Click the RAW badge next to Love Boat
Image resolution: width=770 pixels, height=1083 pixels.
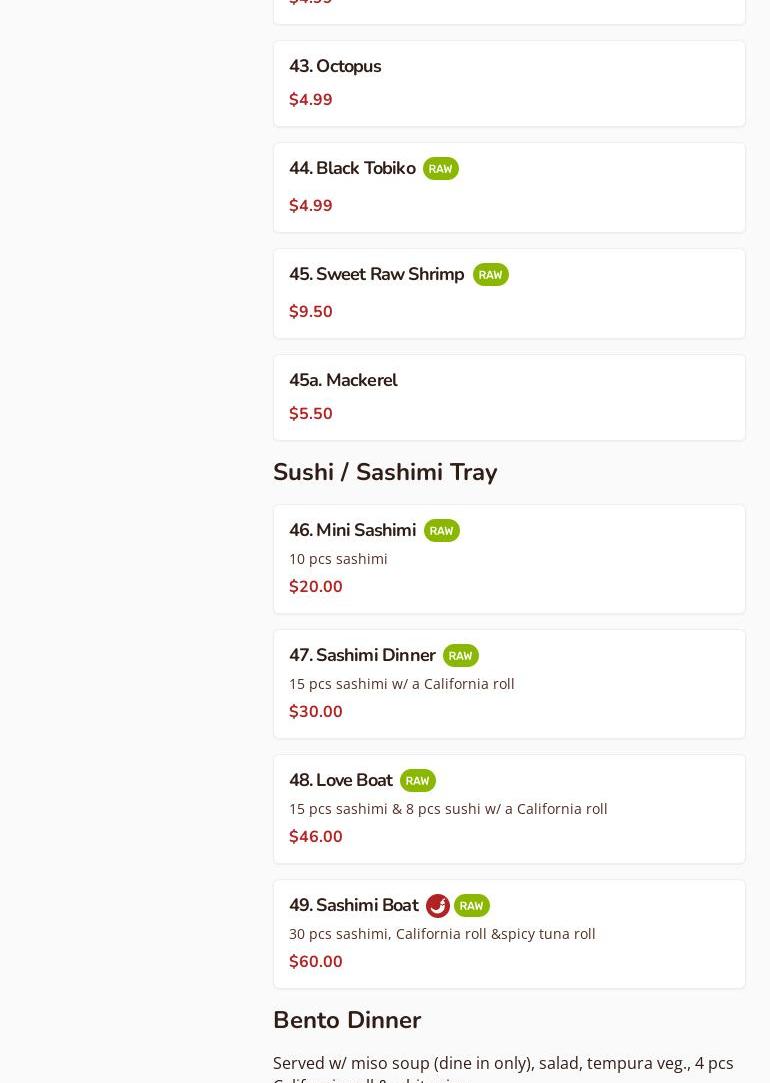pos(417,781)
